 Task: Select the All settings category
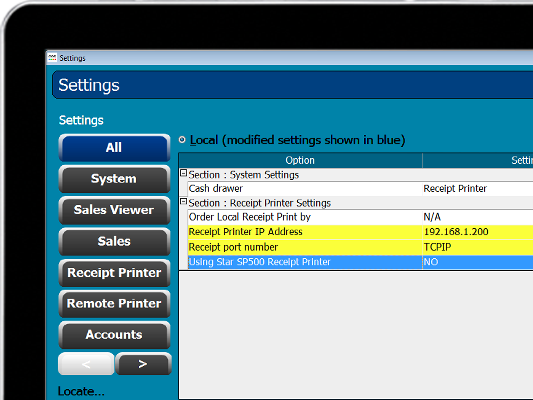(114, 147)
